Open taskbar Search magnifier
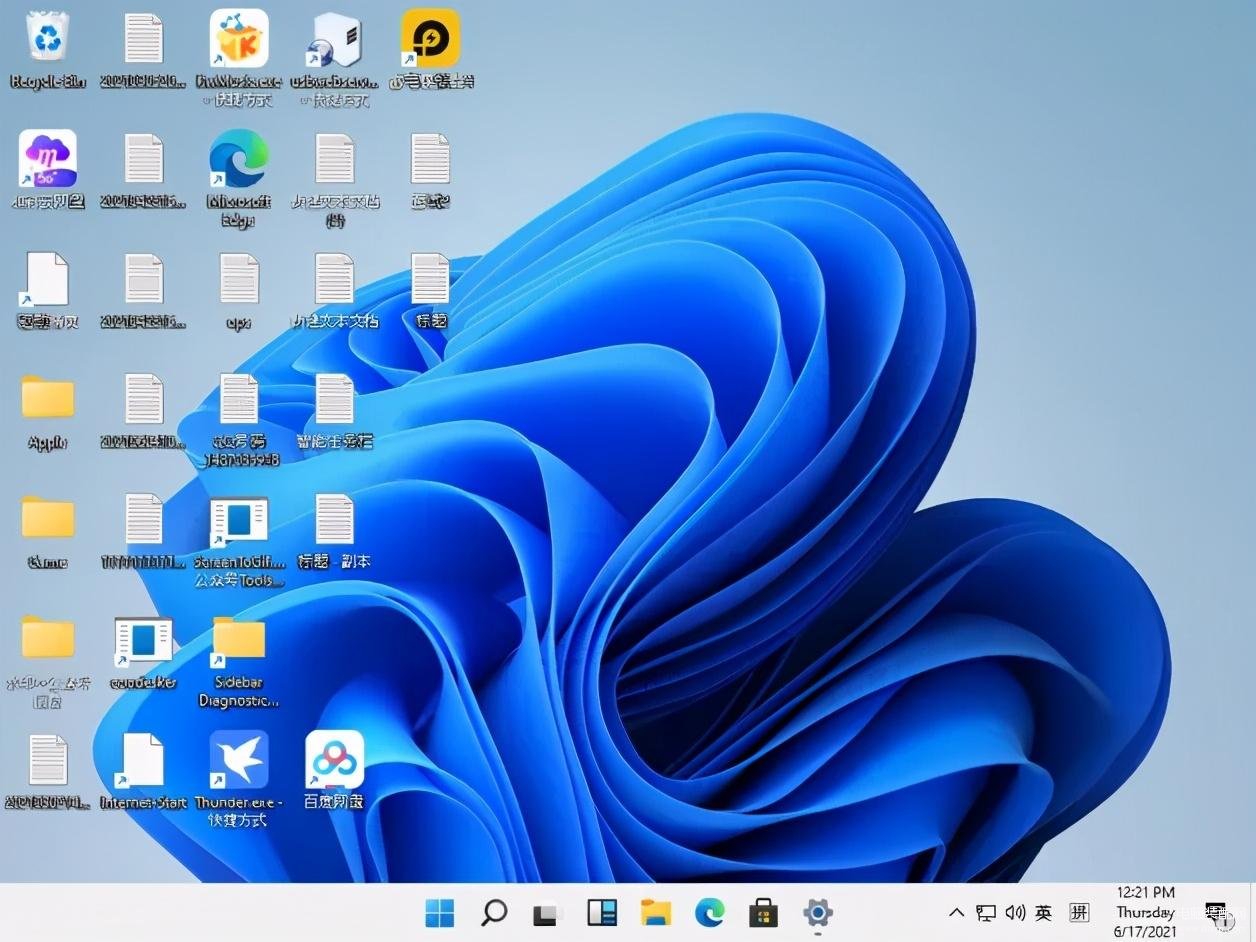Image resolution: width=1256 pixels, height=942 pixels. pos(494,912)
